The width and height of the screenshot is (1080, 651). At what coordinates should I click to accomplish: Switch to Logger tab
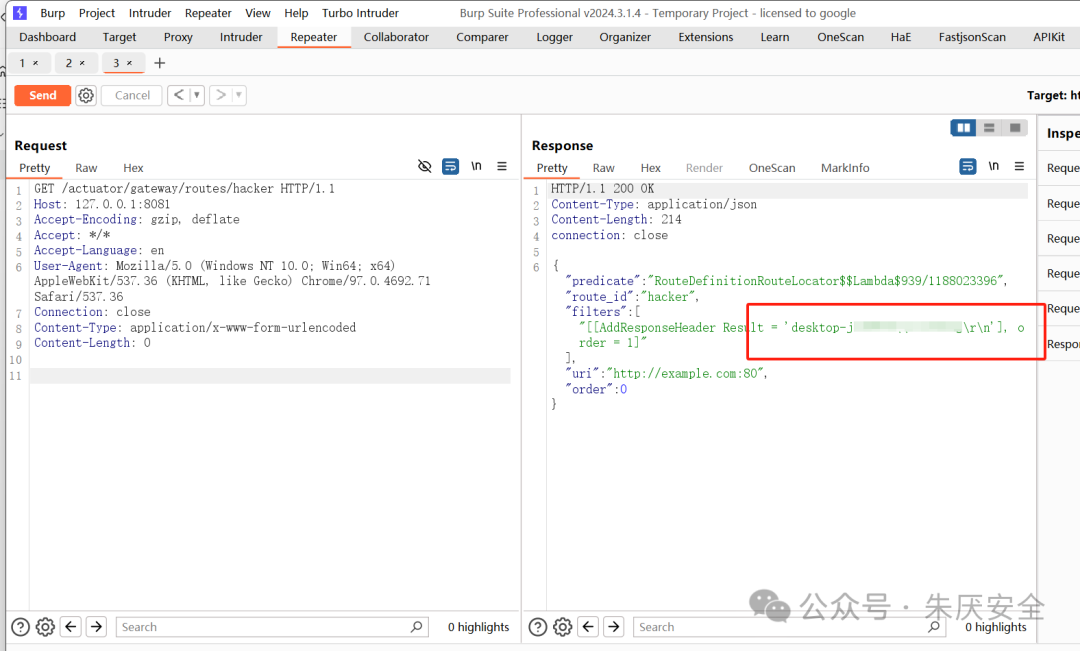[554, 37]
